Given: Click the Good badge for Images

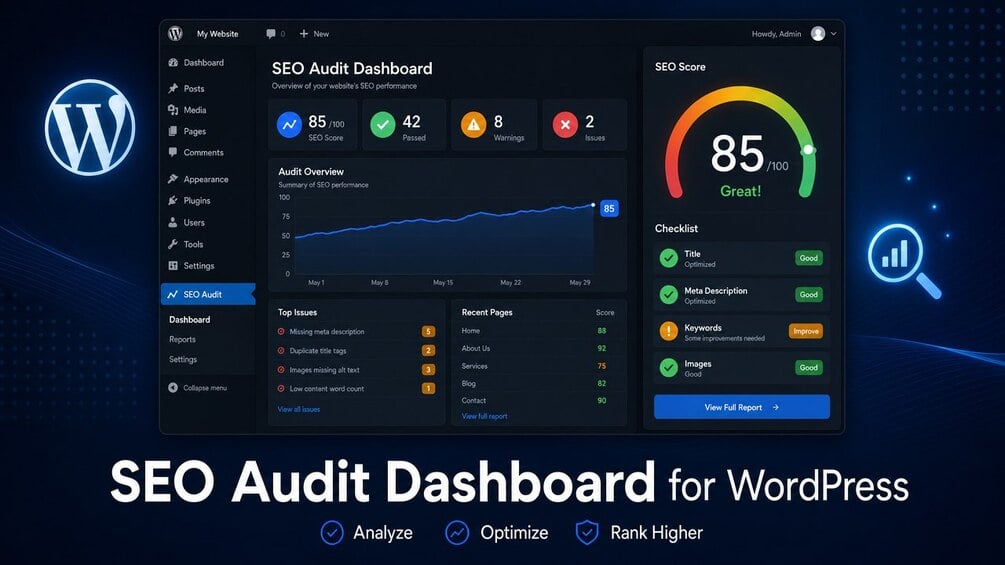Looking at the screenshot, I should (808, 368).
